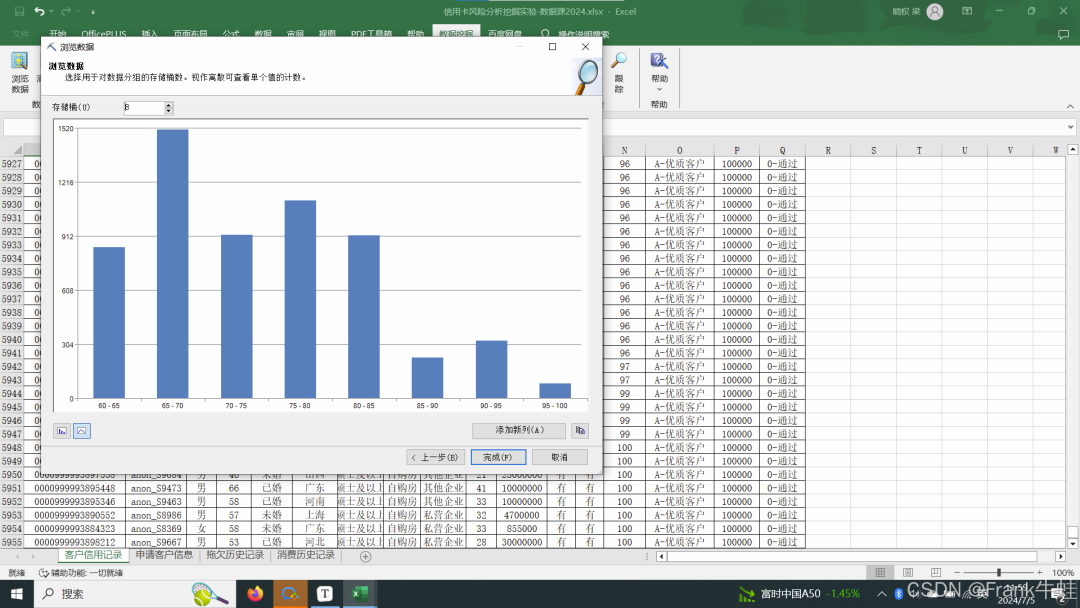Click the 跟踪 magnifier ribbon icon
The width and height of the screenshot is (1080, 608).
(x=619, y=68)
